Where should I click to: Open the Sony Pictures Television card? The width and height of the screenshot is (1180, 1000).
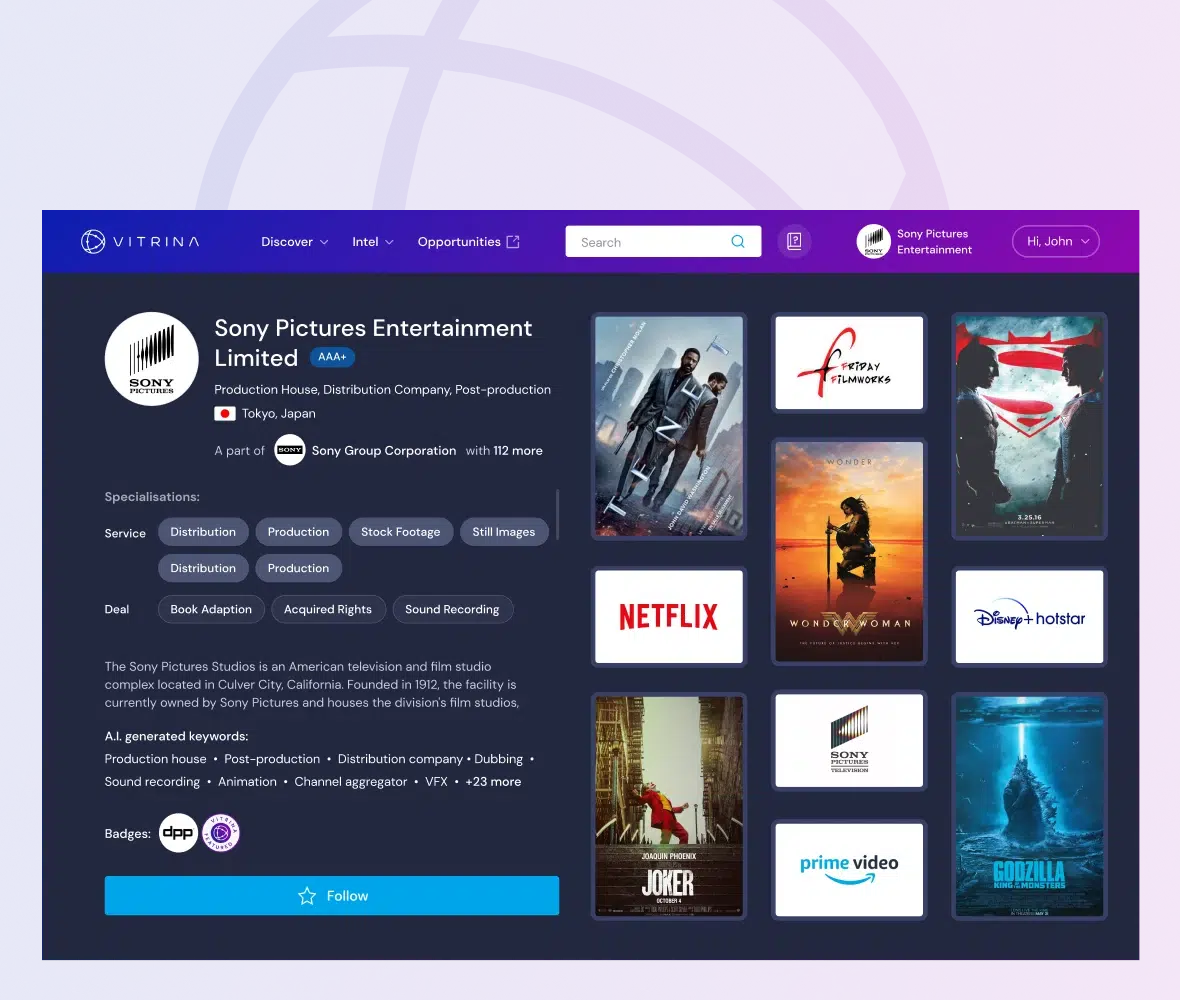(849, 740)
